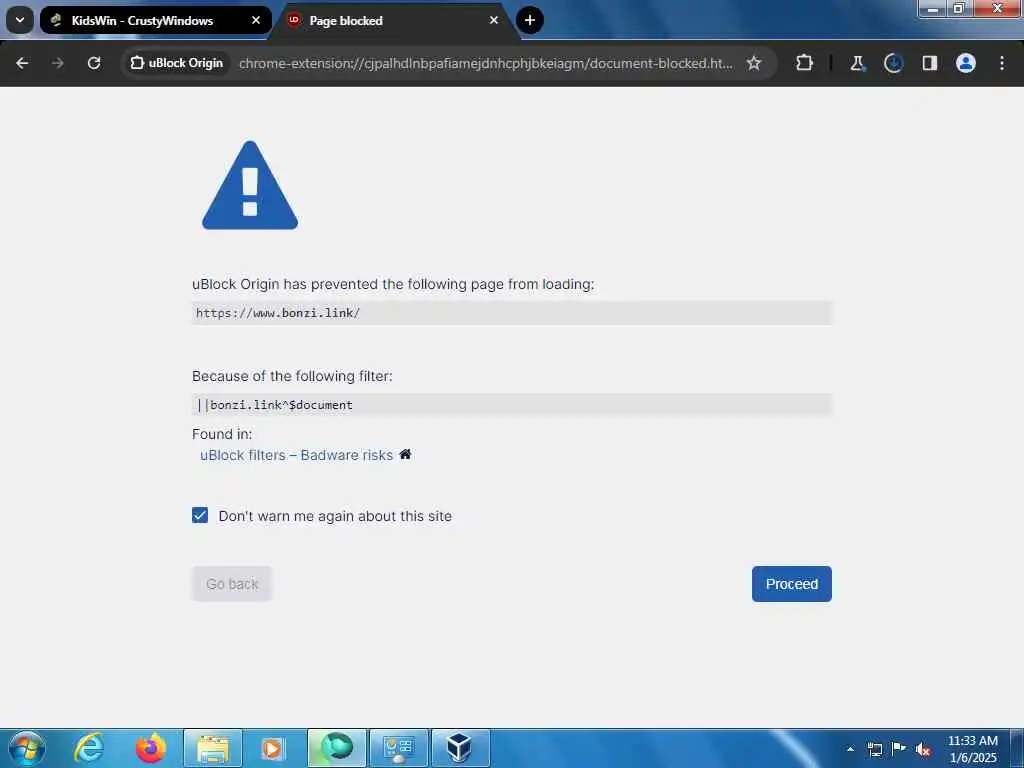Focus the address bar URL

[485, 63]
